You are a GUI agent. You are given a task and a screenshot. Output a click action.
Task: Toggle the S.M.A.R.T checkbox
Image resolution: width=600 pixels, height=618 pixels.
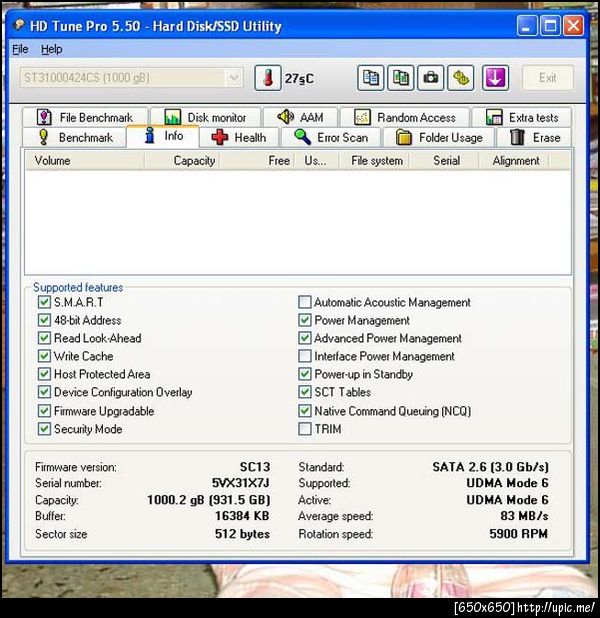click(44, 302)
